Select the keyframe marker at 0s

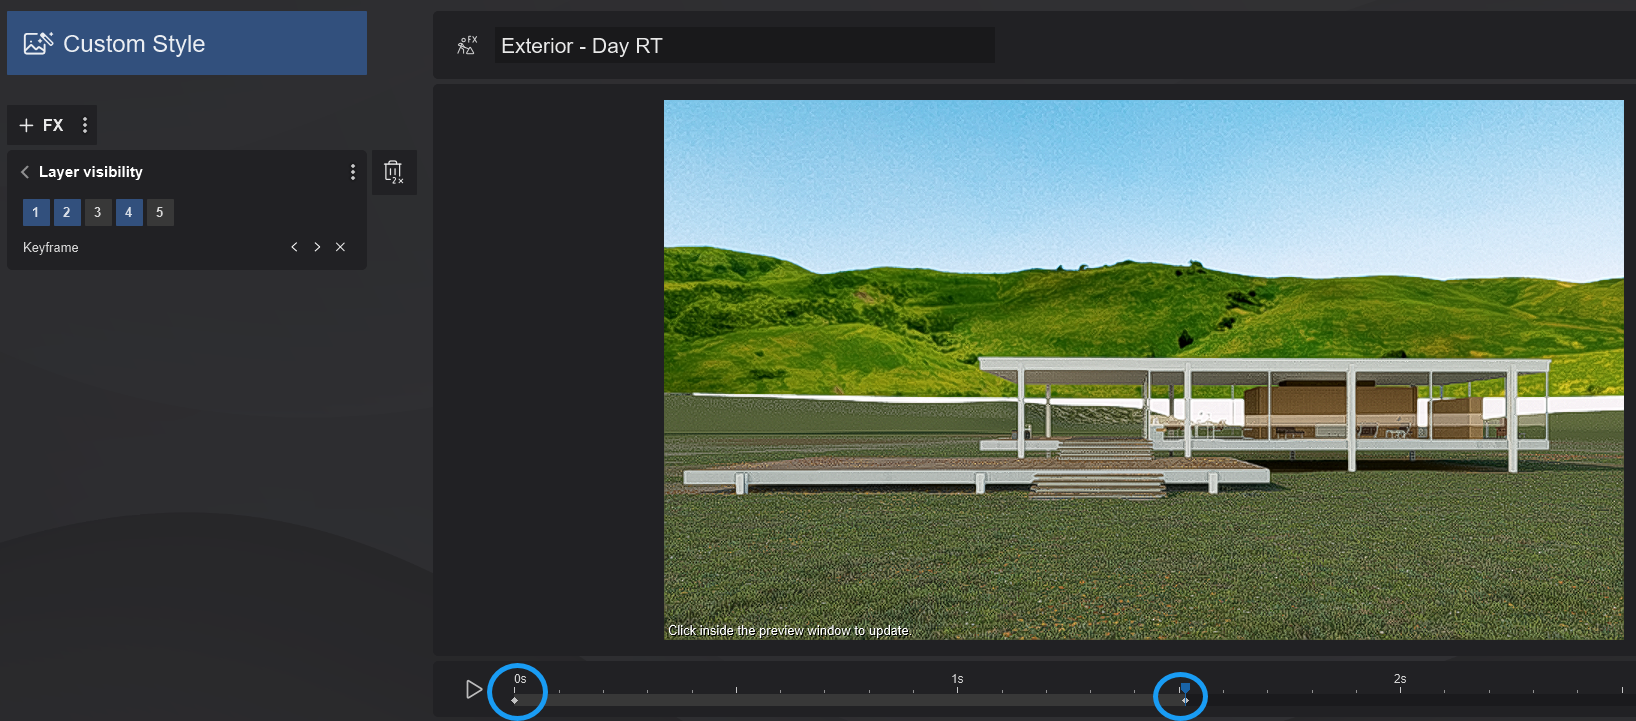point(515,700)
